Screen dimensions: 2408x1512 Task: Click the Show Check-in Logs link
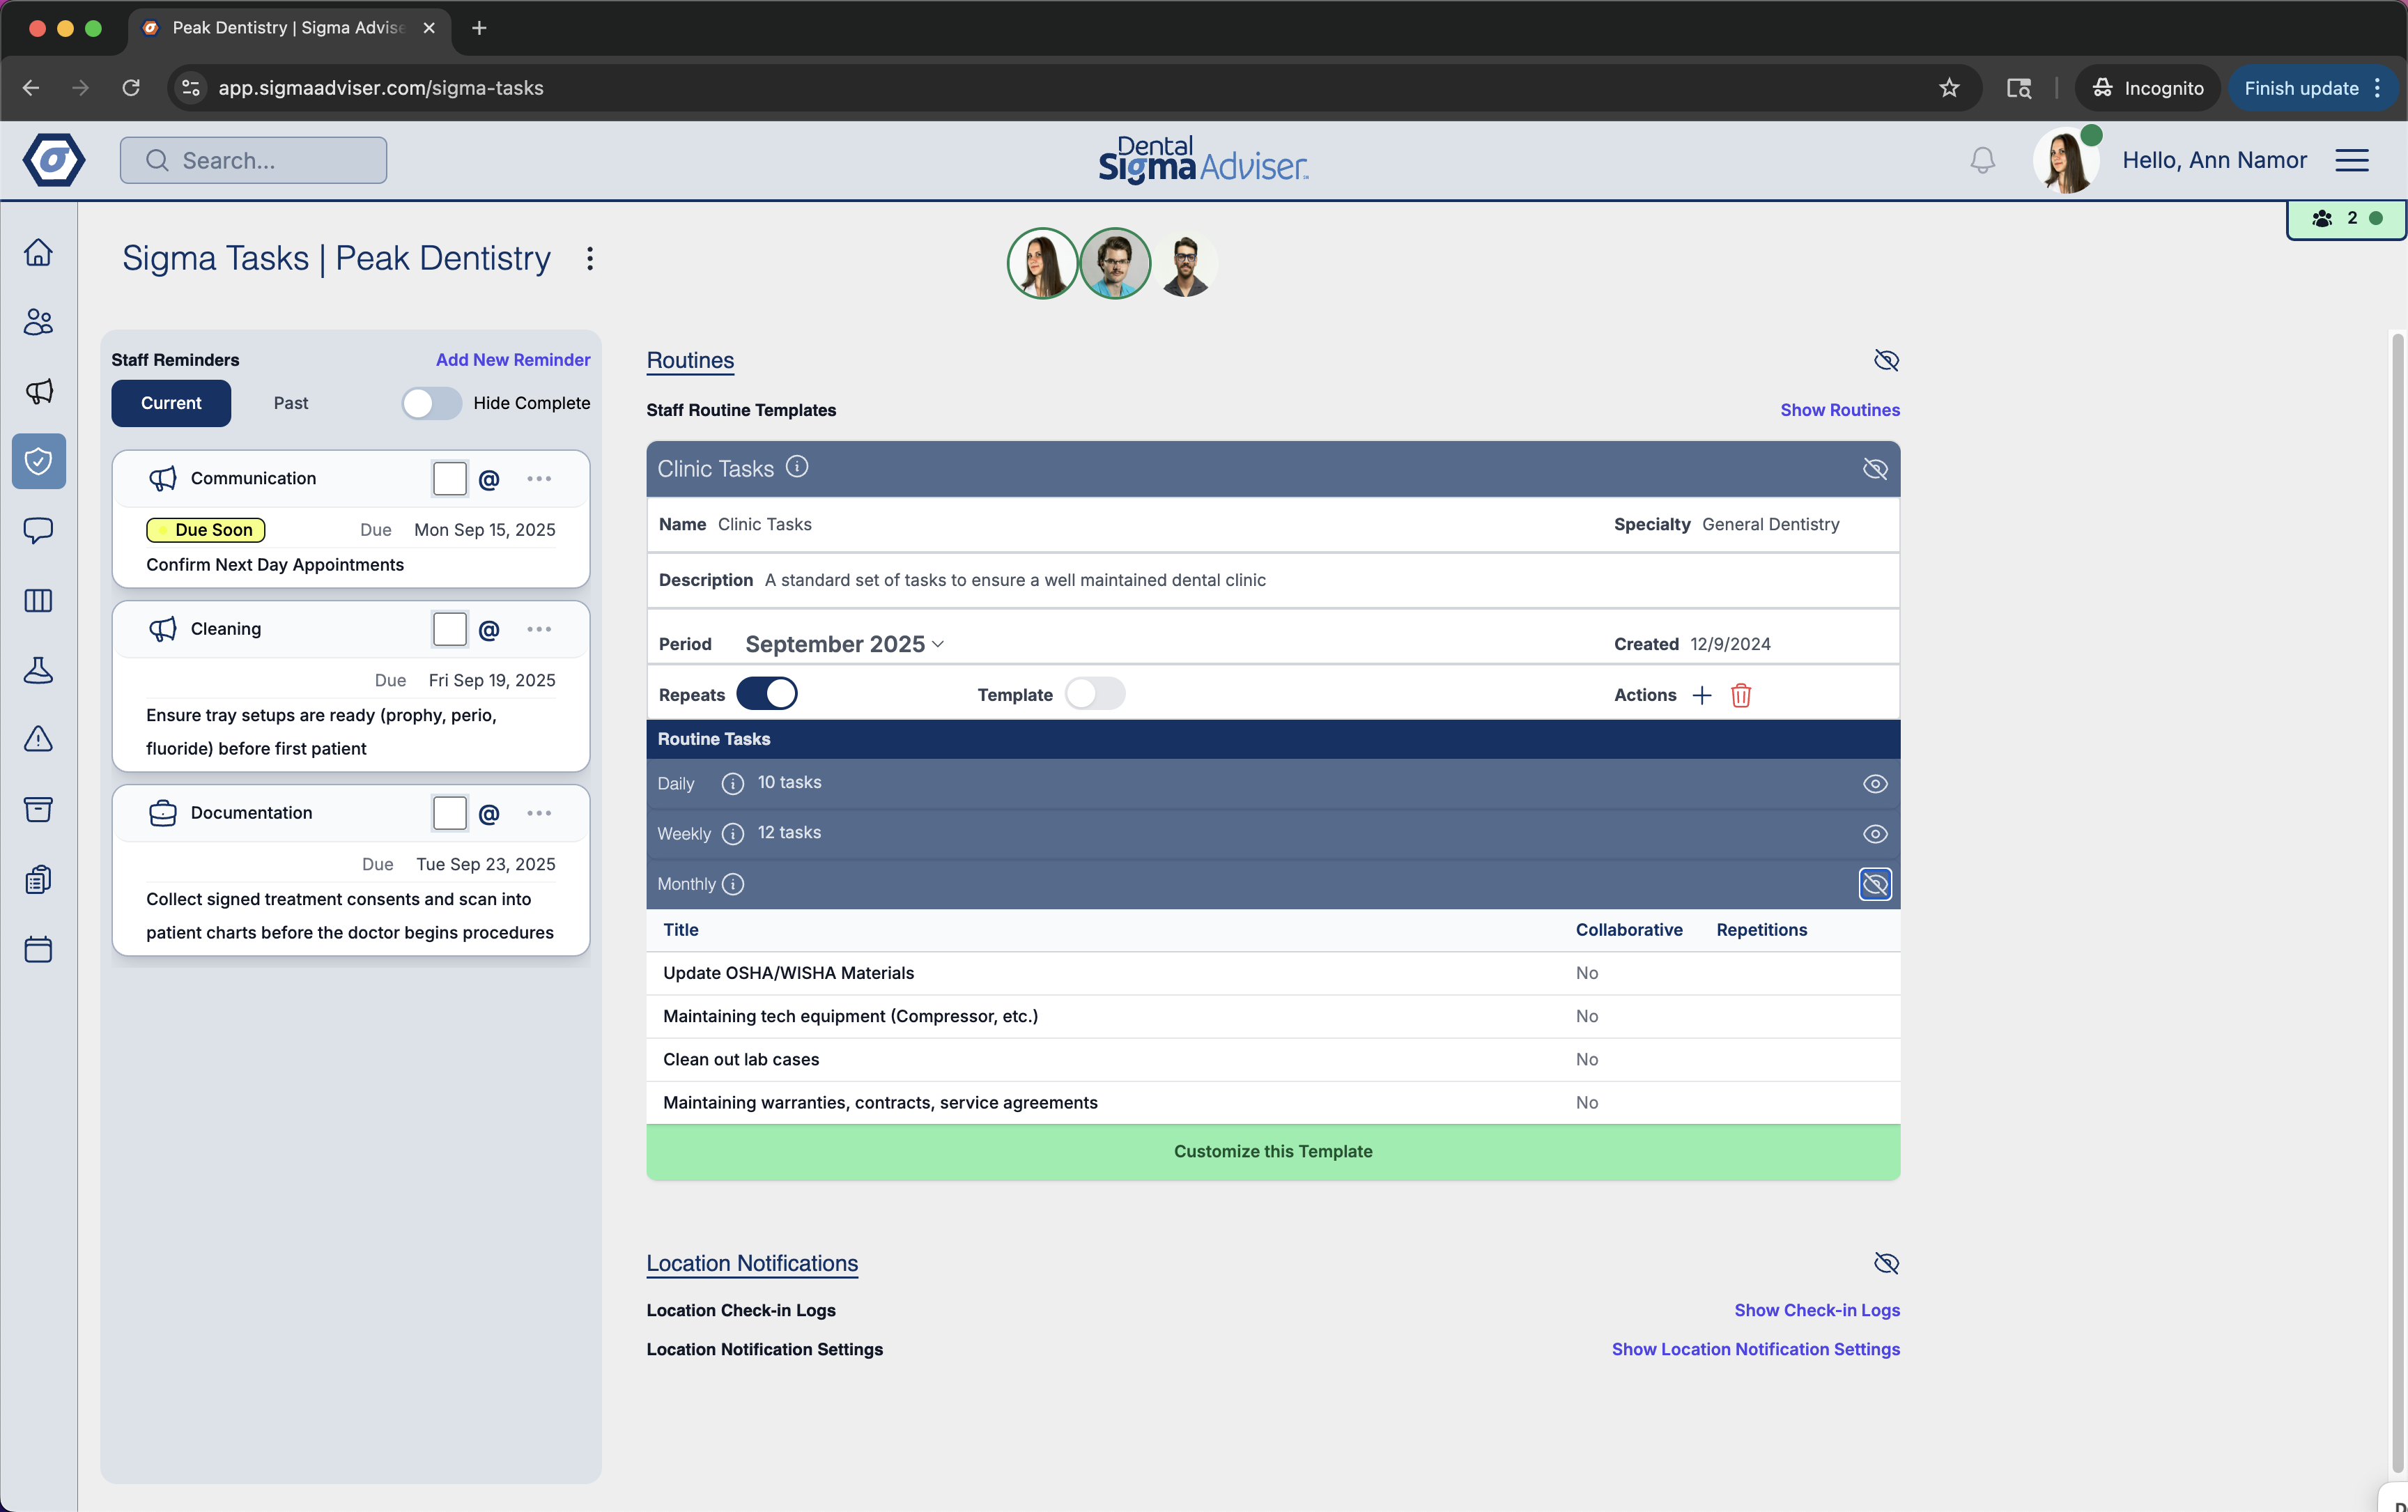[x=1817, y=1310]
